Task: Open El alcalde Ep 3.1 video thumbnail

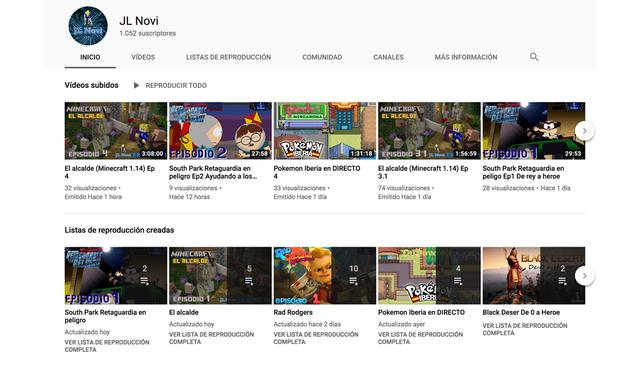Action: coord(429,131)
